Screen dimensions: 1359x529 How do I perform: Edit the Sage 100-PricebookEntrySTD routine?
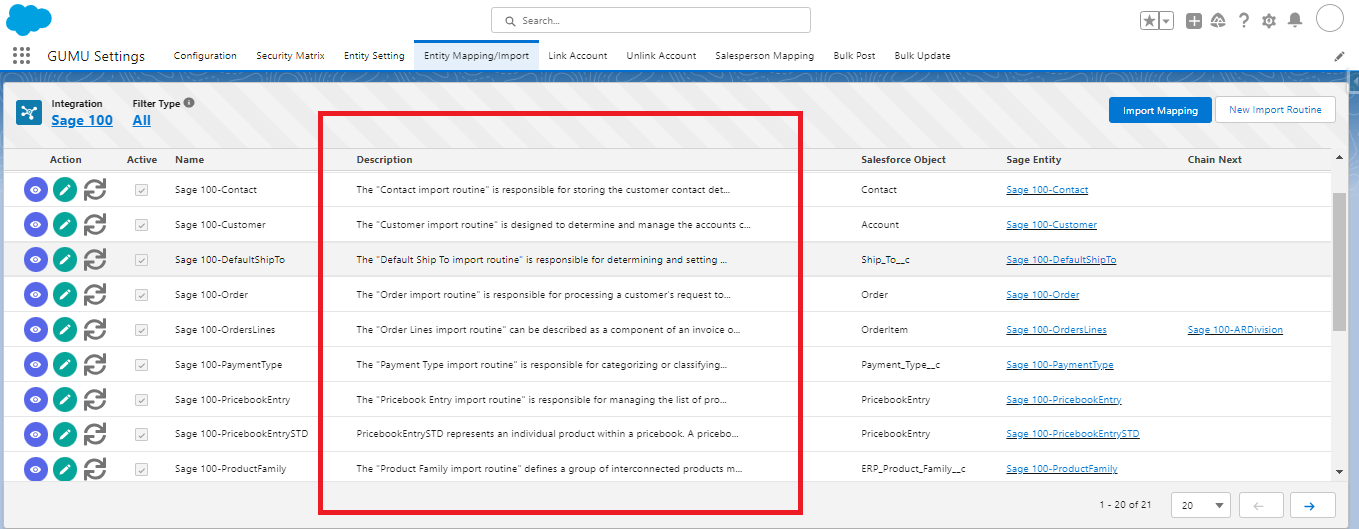[x=65, y=435]
